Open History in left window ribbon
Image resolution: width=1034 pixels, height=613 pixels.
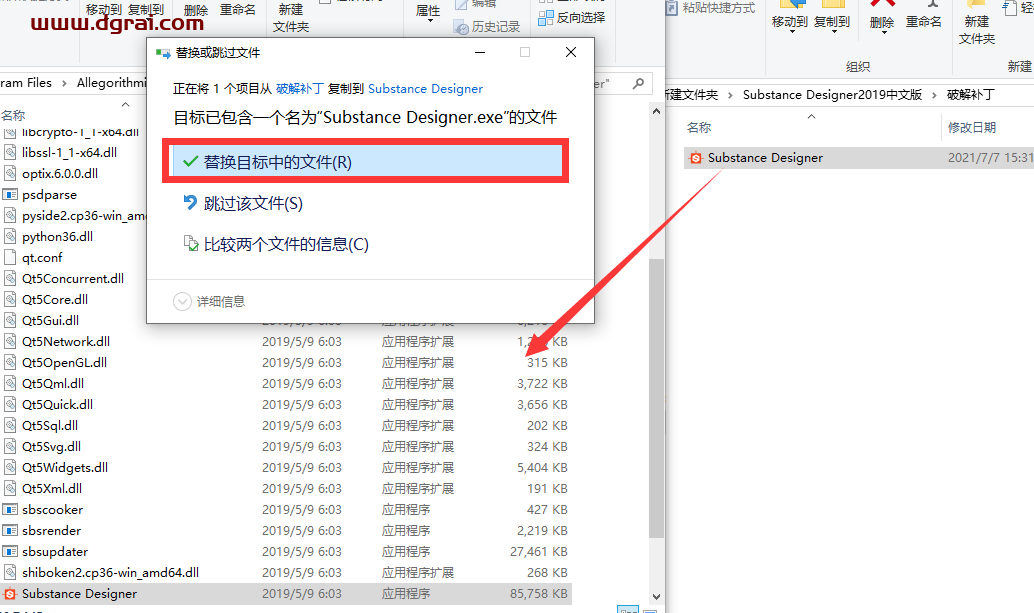[487, 27]
